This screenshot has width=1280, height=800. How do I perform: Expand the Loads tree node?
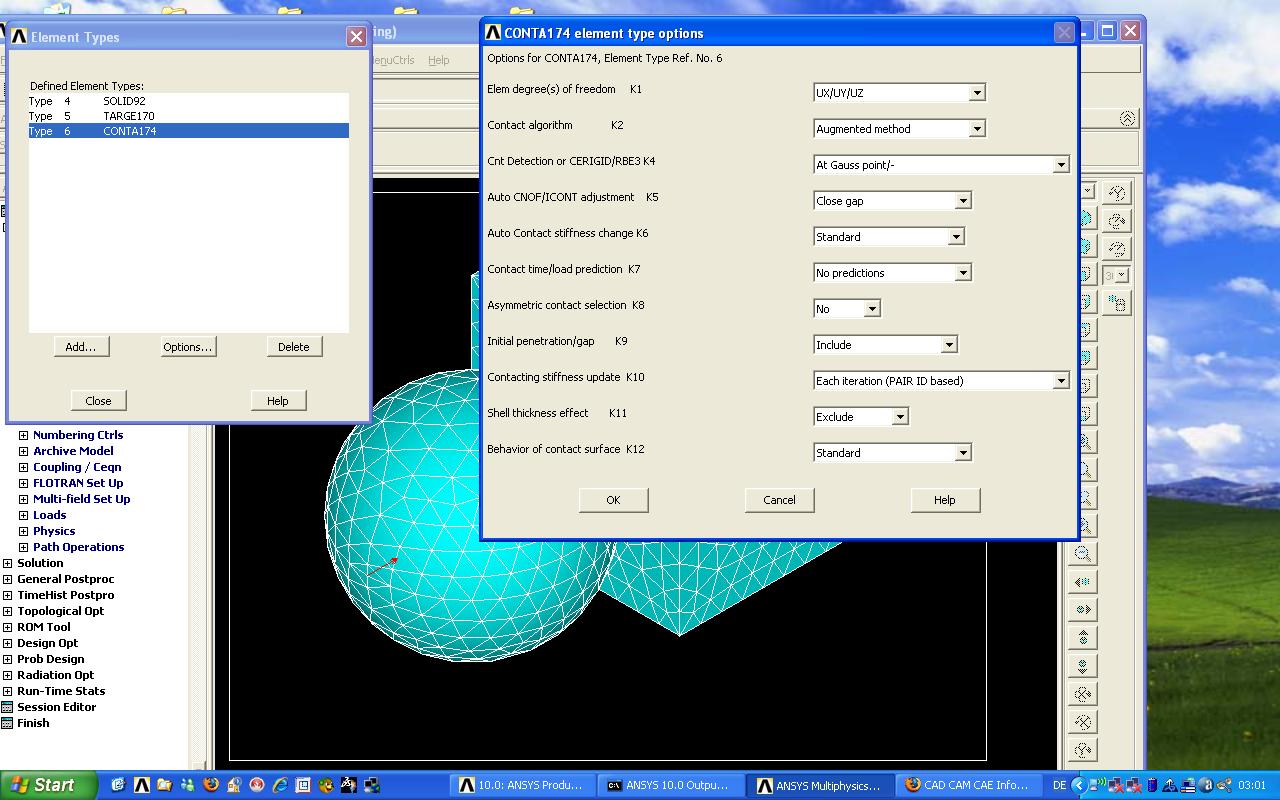pos(24,515)
